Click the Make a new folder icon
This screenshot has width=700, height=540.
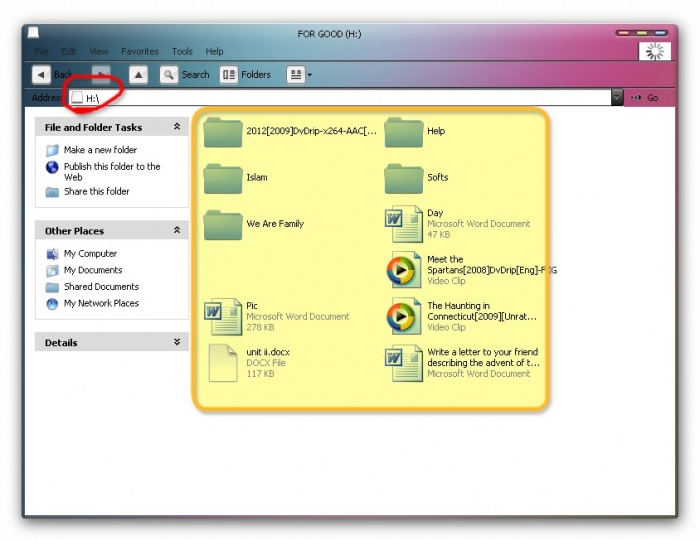click(x=52, y=150)
